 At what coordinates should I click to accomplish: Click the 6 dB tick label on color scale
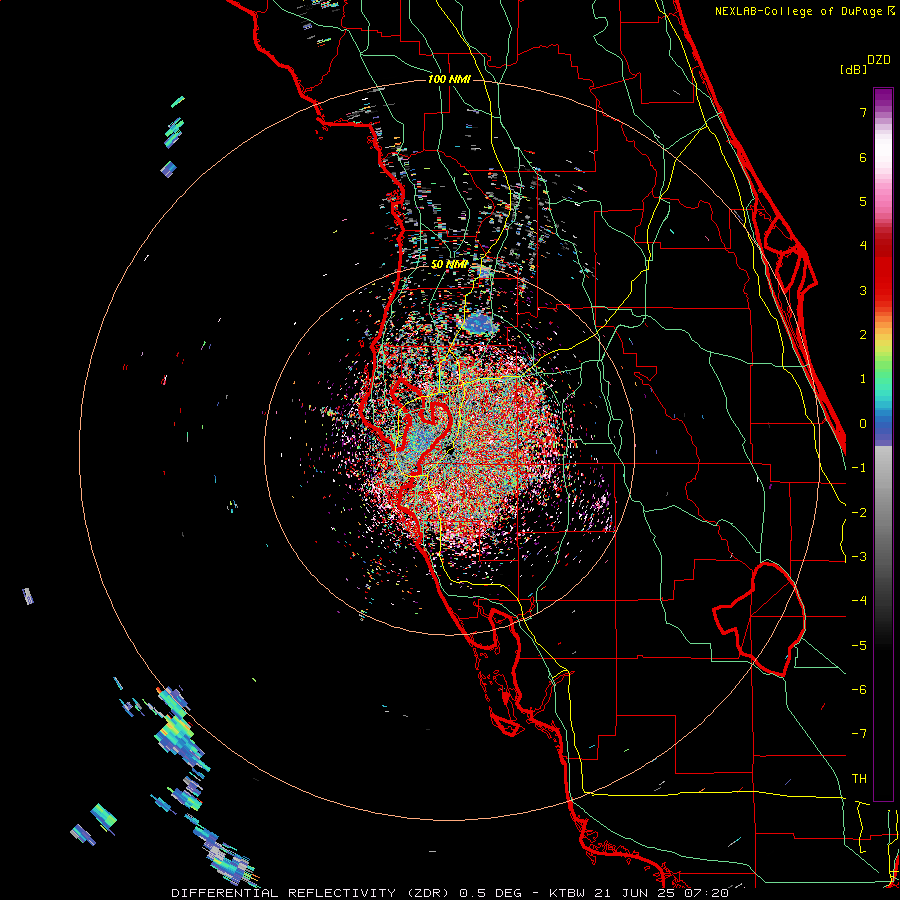coord(863,157)
